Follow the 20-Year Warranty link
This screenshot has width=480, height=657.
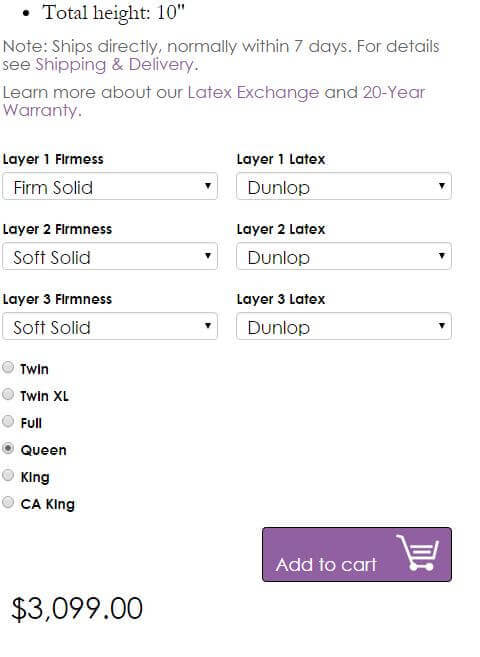pyautogui.click(x=214, y=101)
